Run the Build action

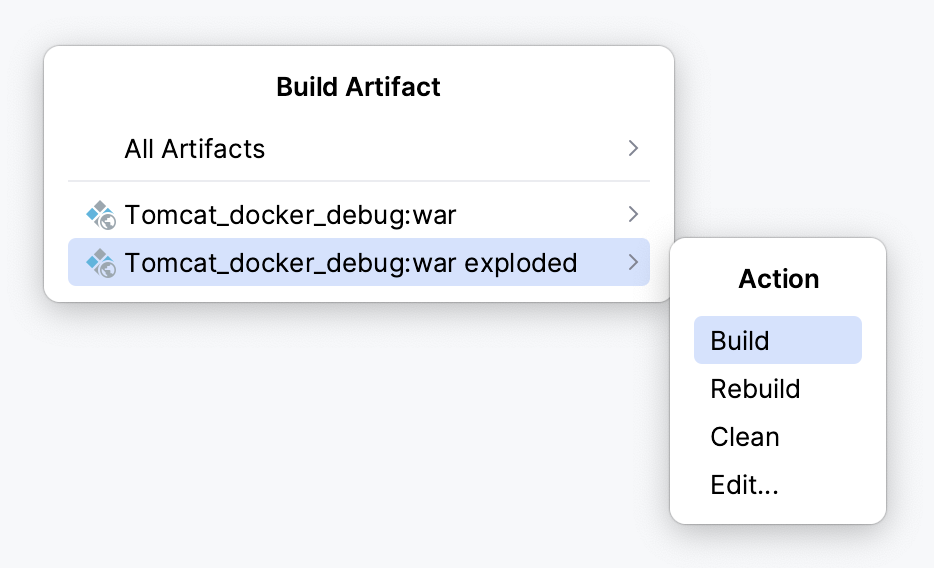pyautogui.click(x=740, y=341)
